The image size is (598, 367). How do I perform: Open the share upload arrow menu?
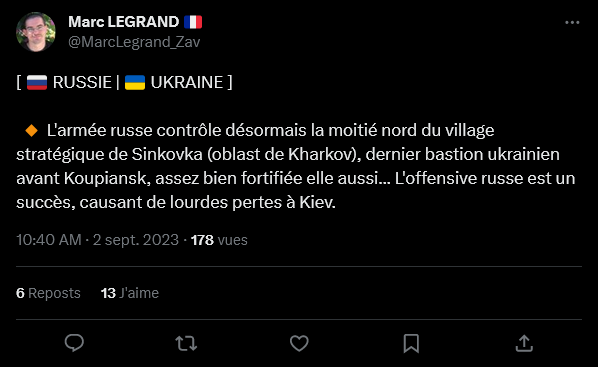click(524, 343)
